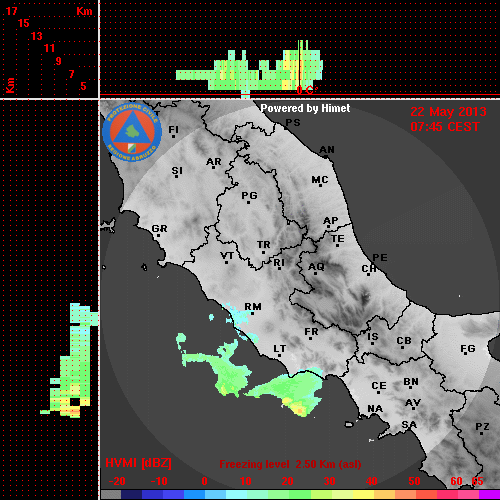Click the '9' altitude label

(x=59, y=61)
